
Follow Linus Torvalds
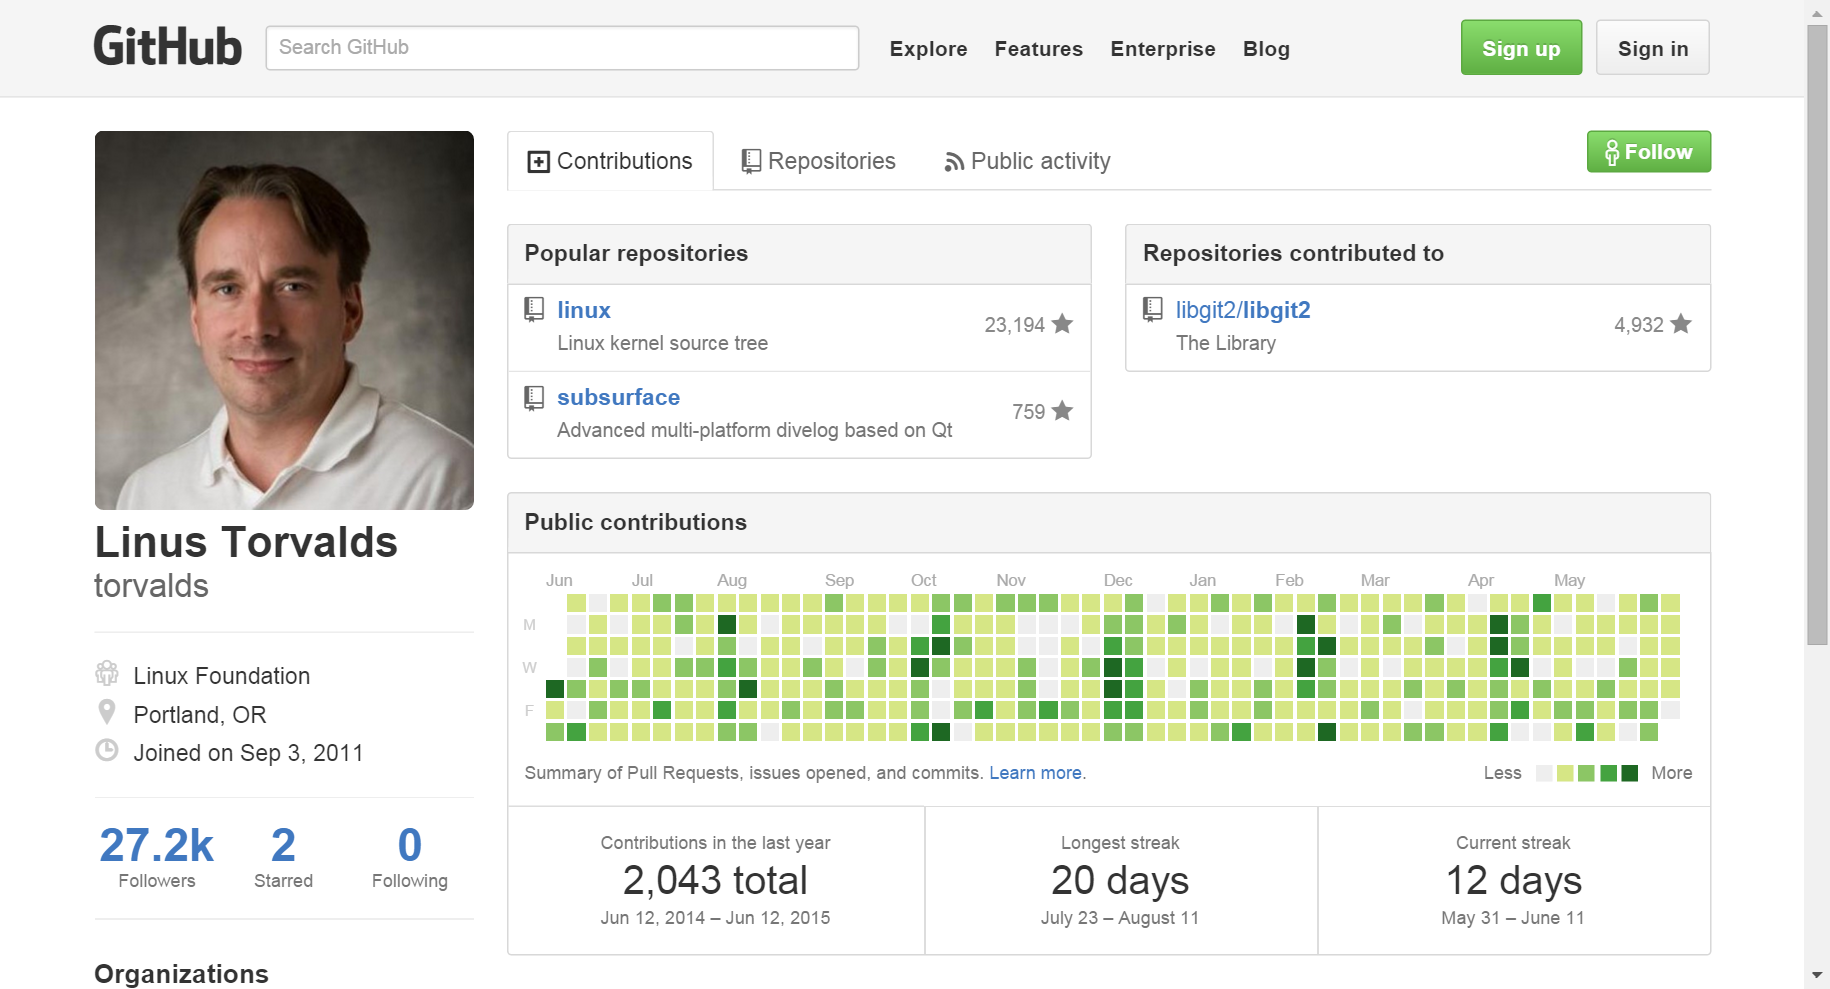tap(1648, 152)
